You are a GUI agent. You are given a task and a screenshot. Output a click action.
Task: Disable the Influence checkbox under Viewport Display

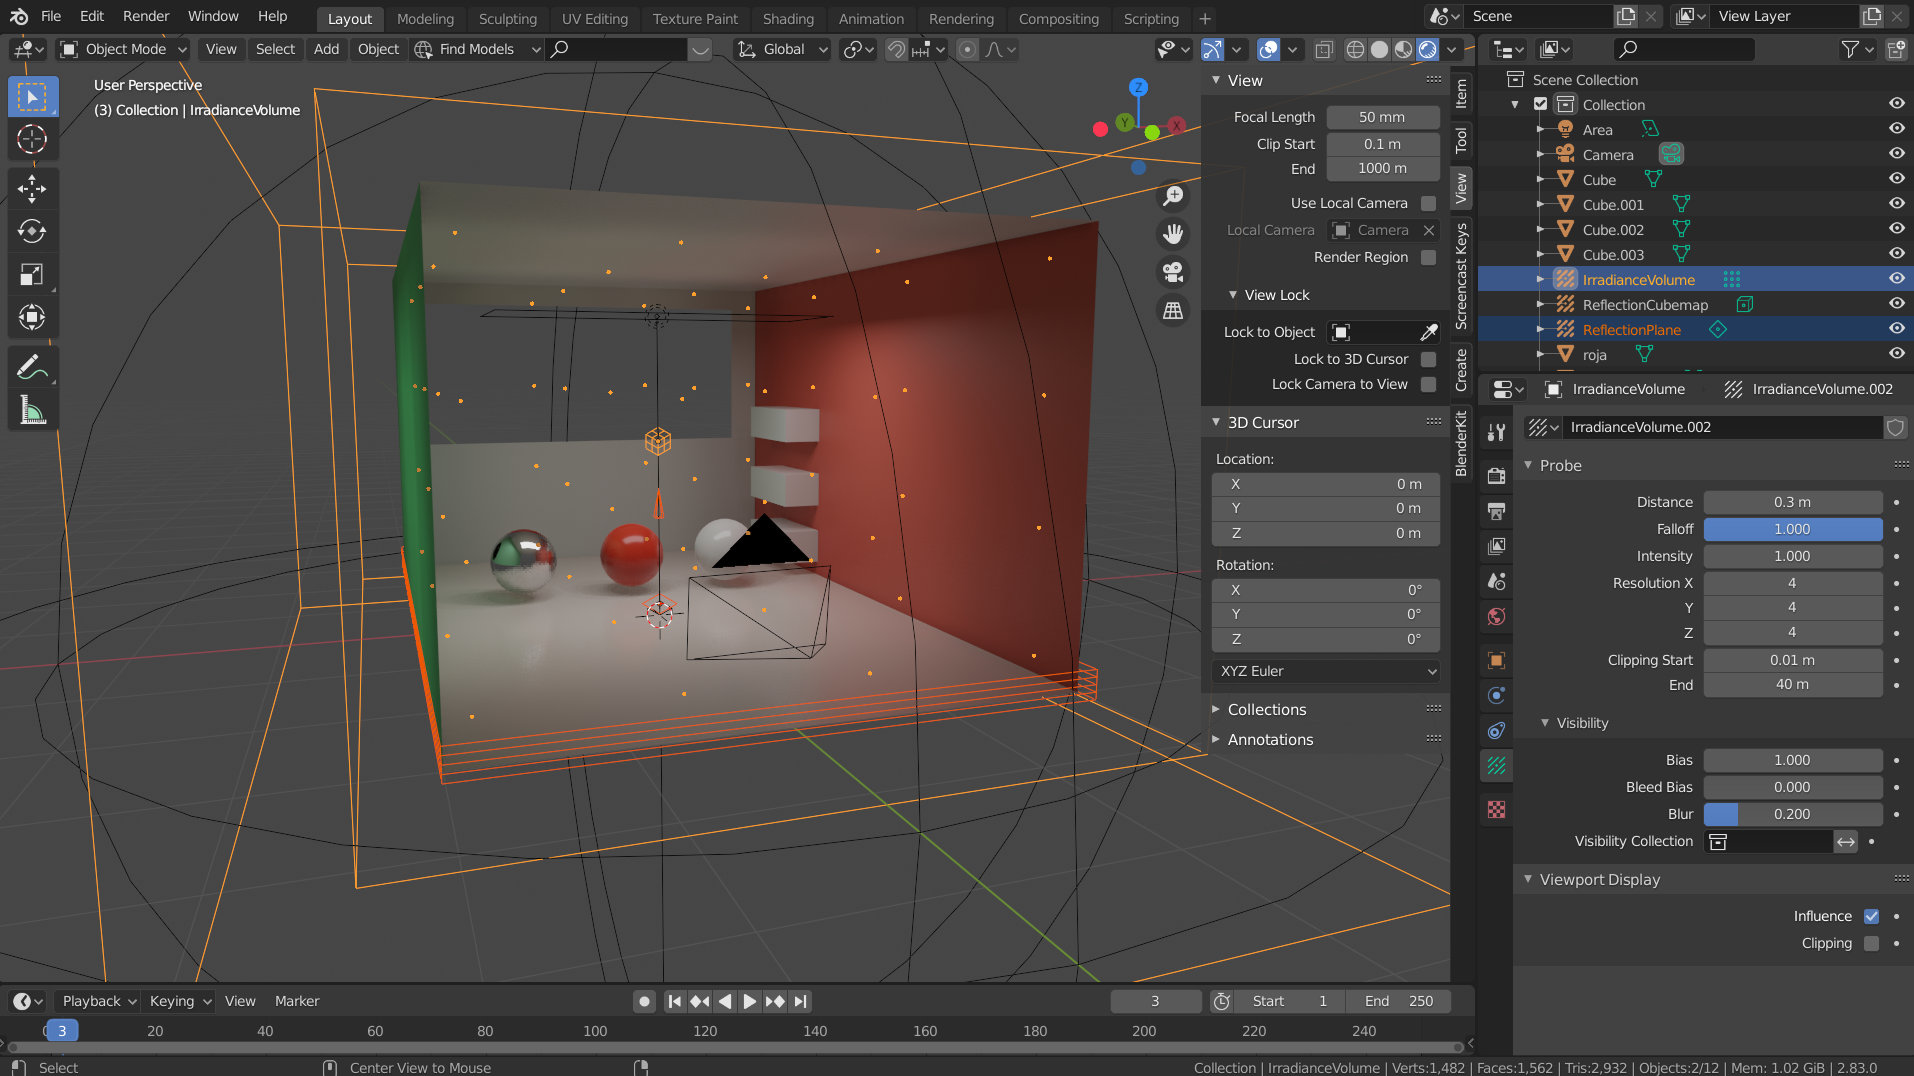pos(1873,916)
